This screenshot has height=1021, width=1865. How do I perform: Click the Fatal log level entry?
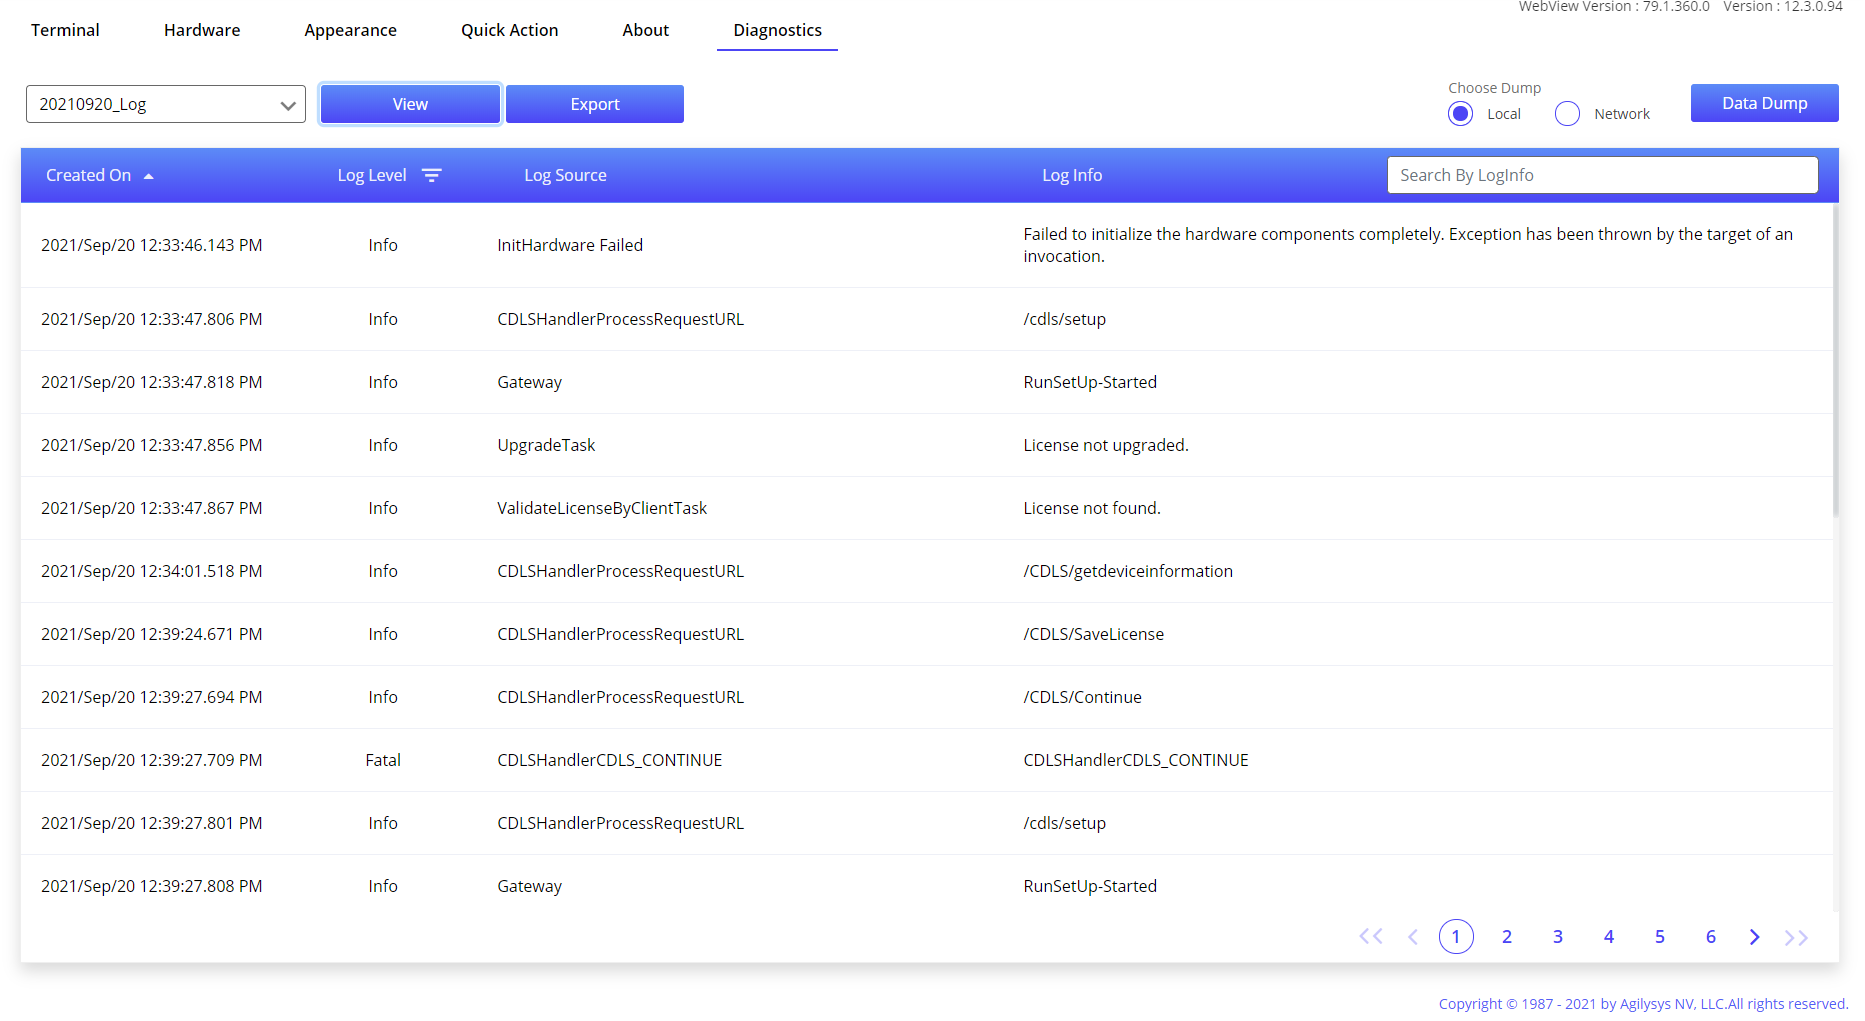(x=383, y=760)
